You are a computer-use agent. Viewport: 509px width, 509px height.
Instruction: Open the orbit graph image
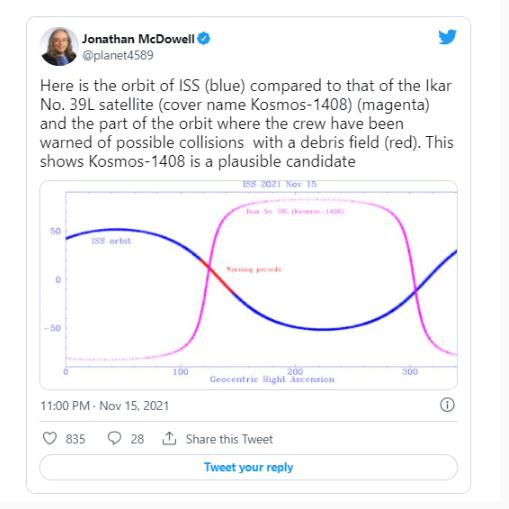tap(248, 285)
